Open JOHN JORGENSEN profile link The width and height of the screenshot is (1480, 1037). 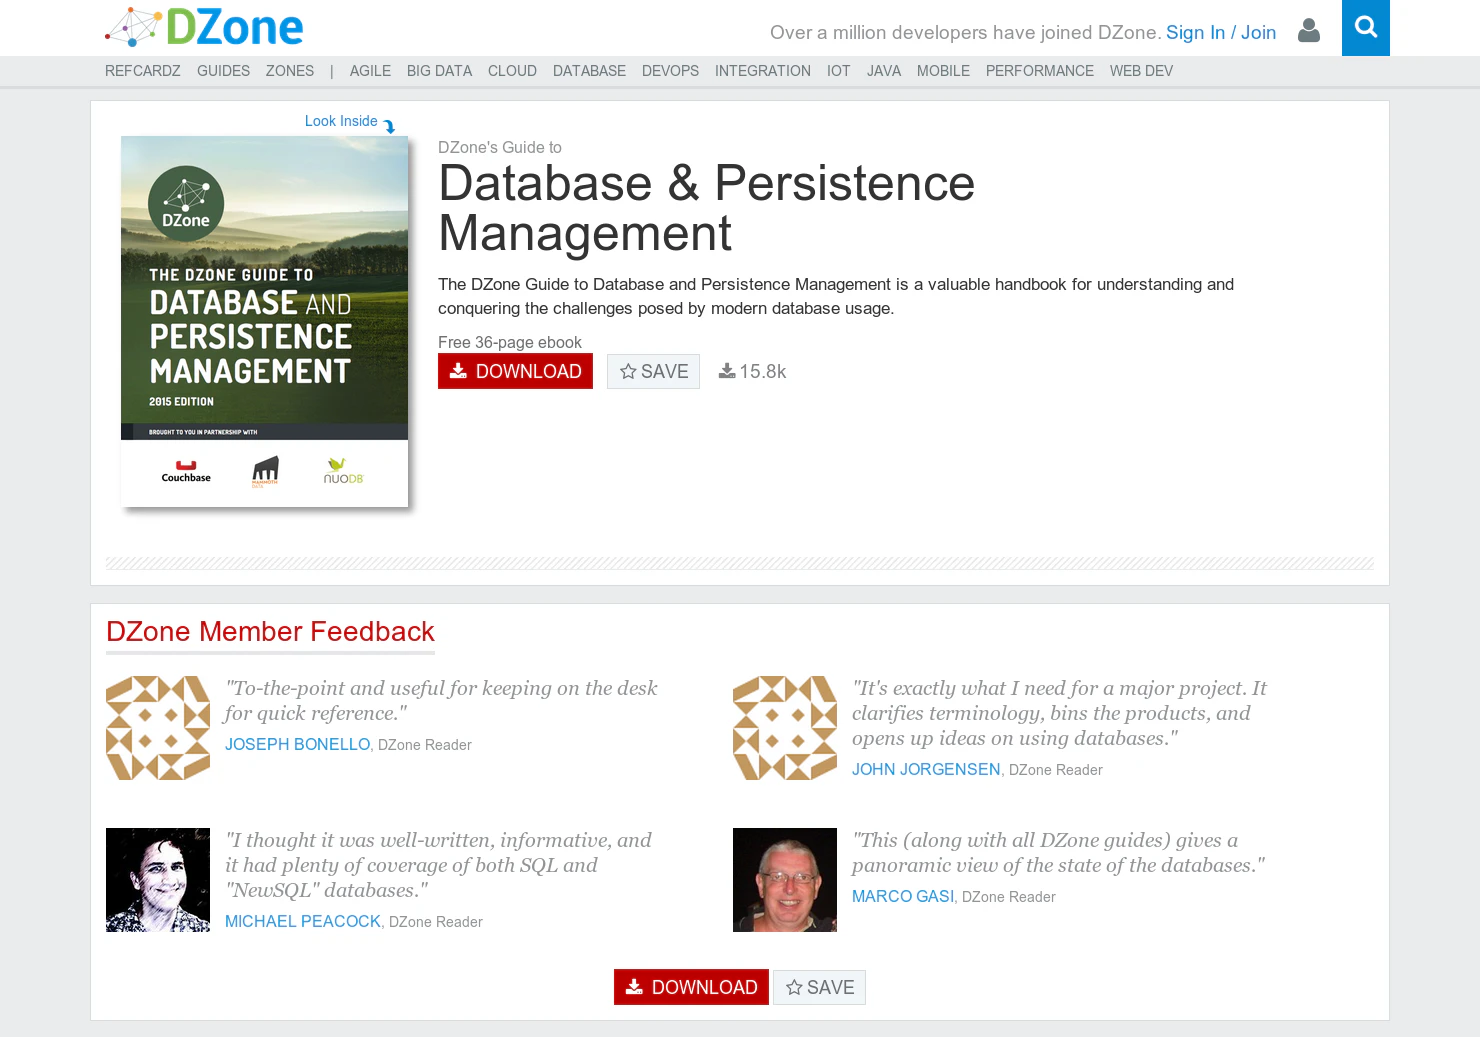pos(926,769)
